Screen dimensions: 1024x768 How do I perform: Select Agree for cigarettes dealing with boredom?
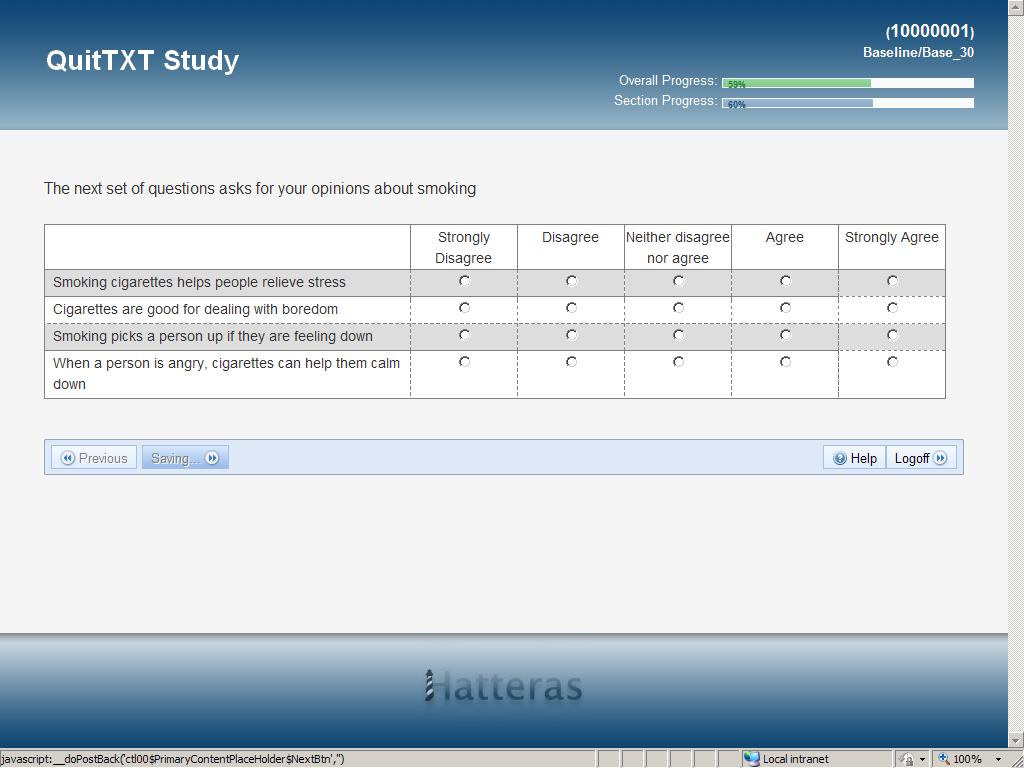[785, 308]
